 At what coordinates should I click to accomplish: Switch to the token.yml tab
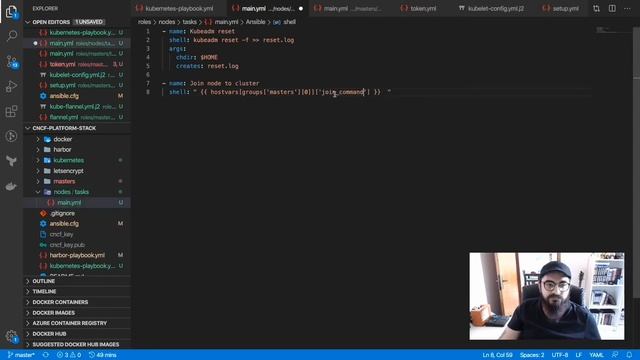418,8
